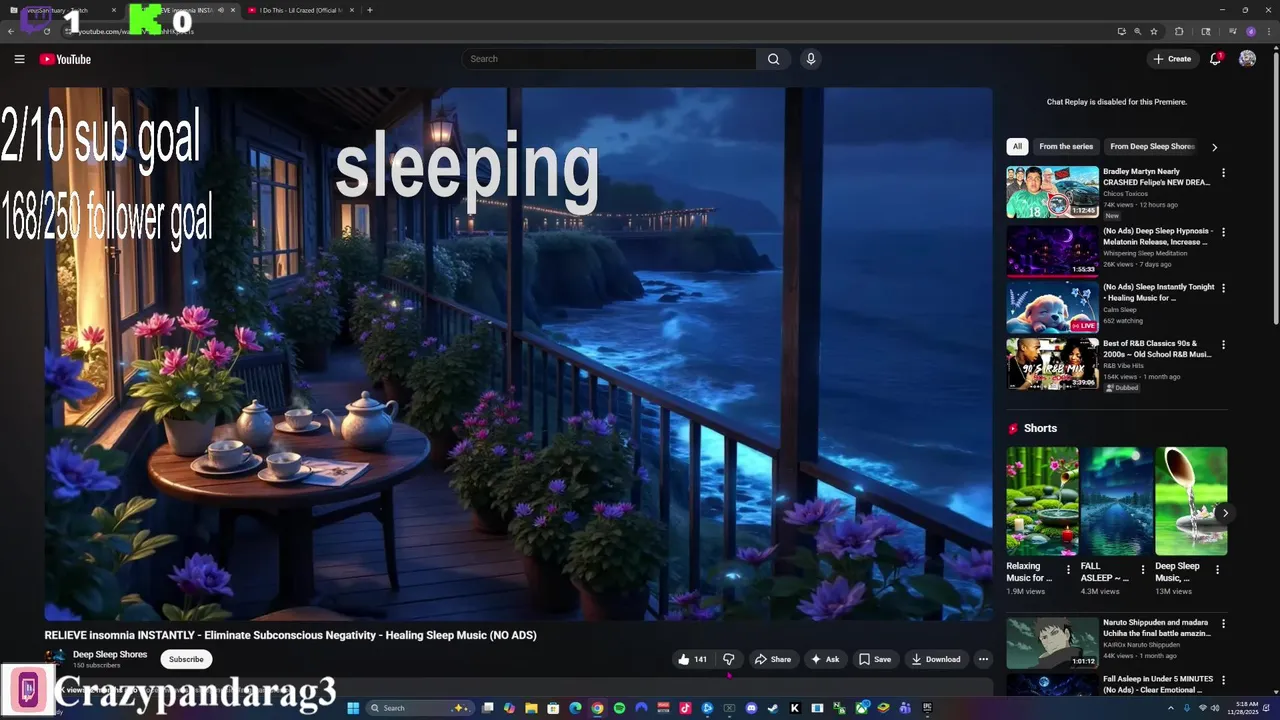Open live Sleep Instantly Tonight thumbnail
Viewport: 1280px width, 720px height.
point(1052,307)
